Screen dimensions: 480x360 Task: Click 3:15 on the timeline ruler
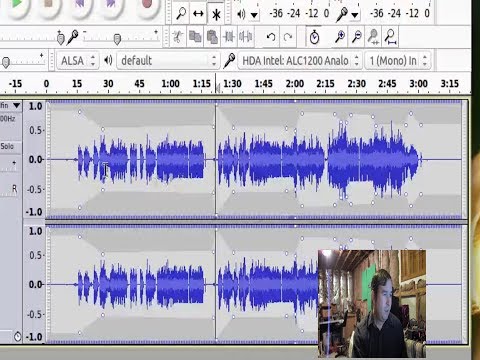(x=450, y=83)
